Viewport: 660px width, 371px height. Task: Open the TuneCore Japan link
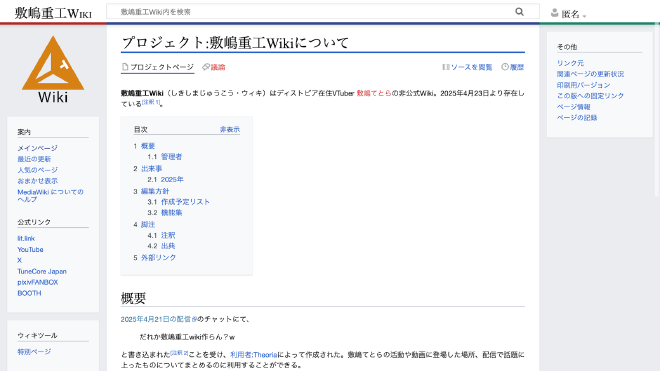(x=42, y=271)
